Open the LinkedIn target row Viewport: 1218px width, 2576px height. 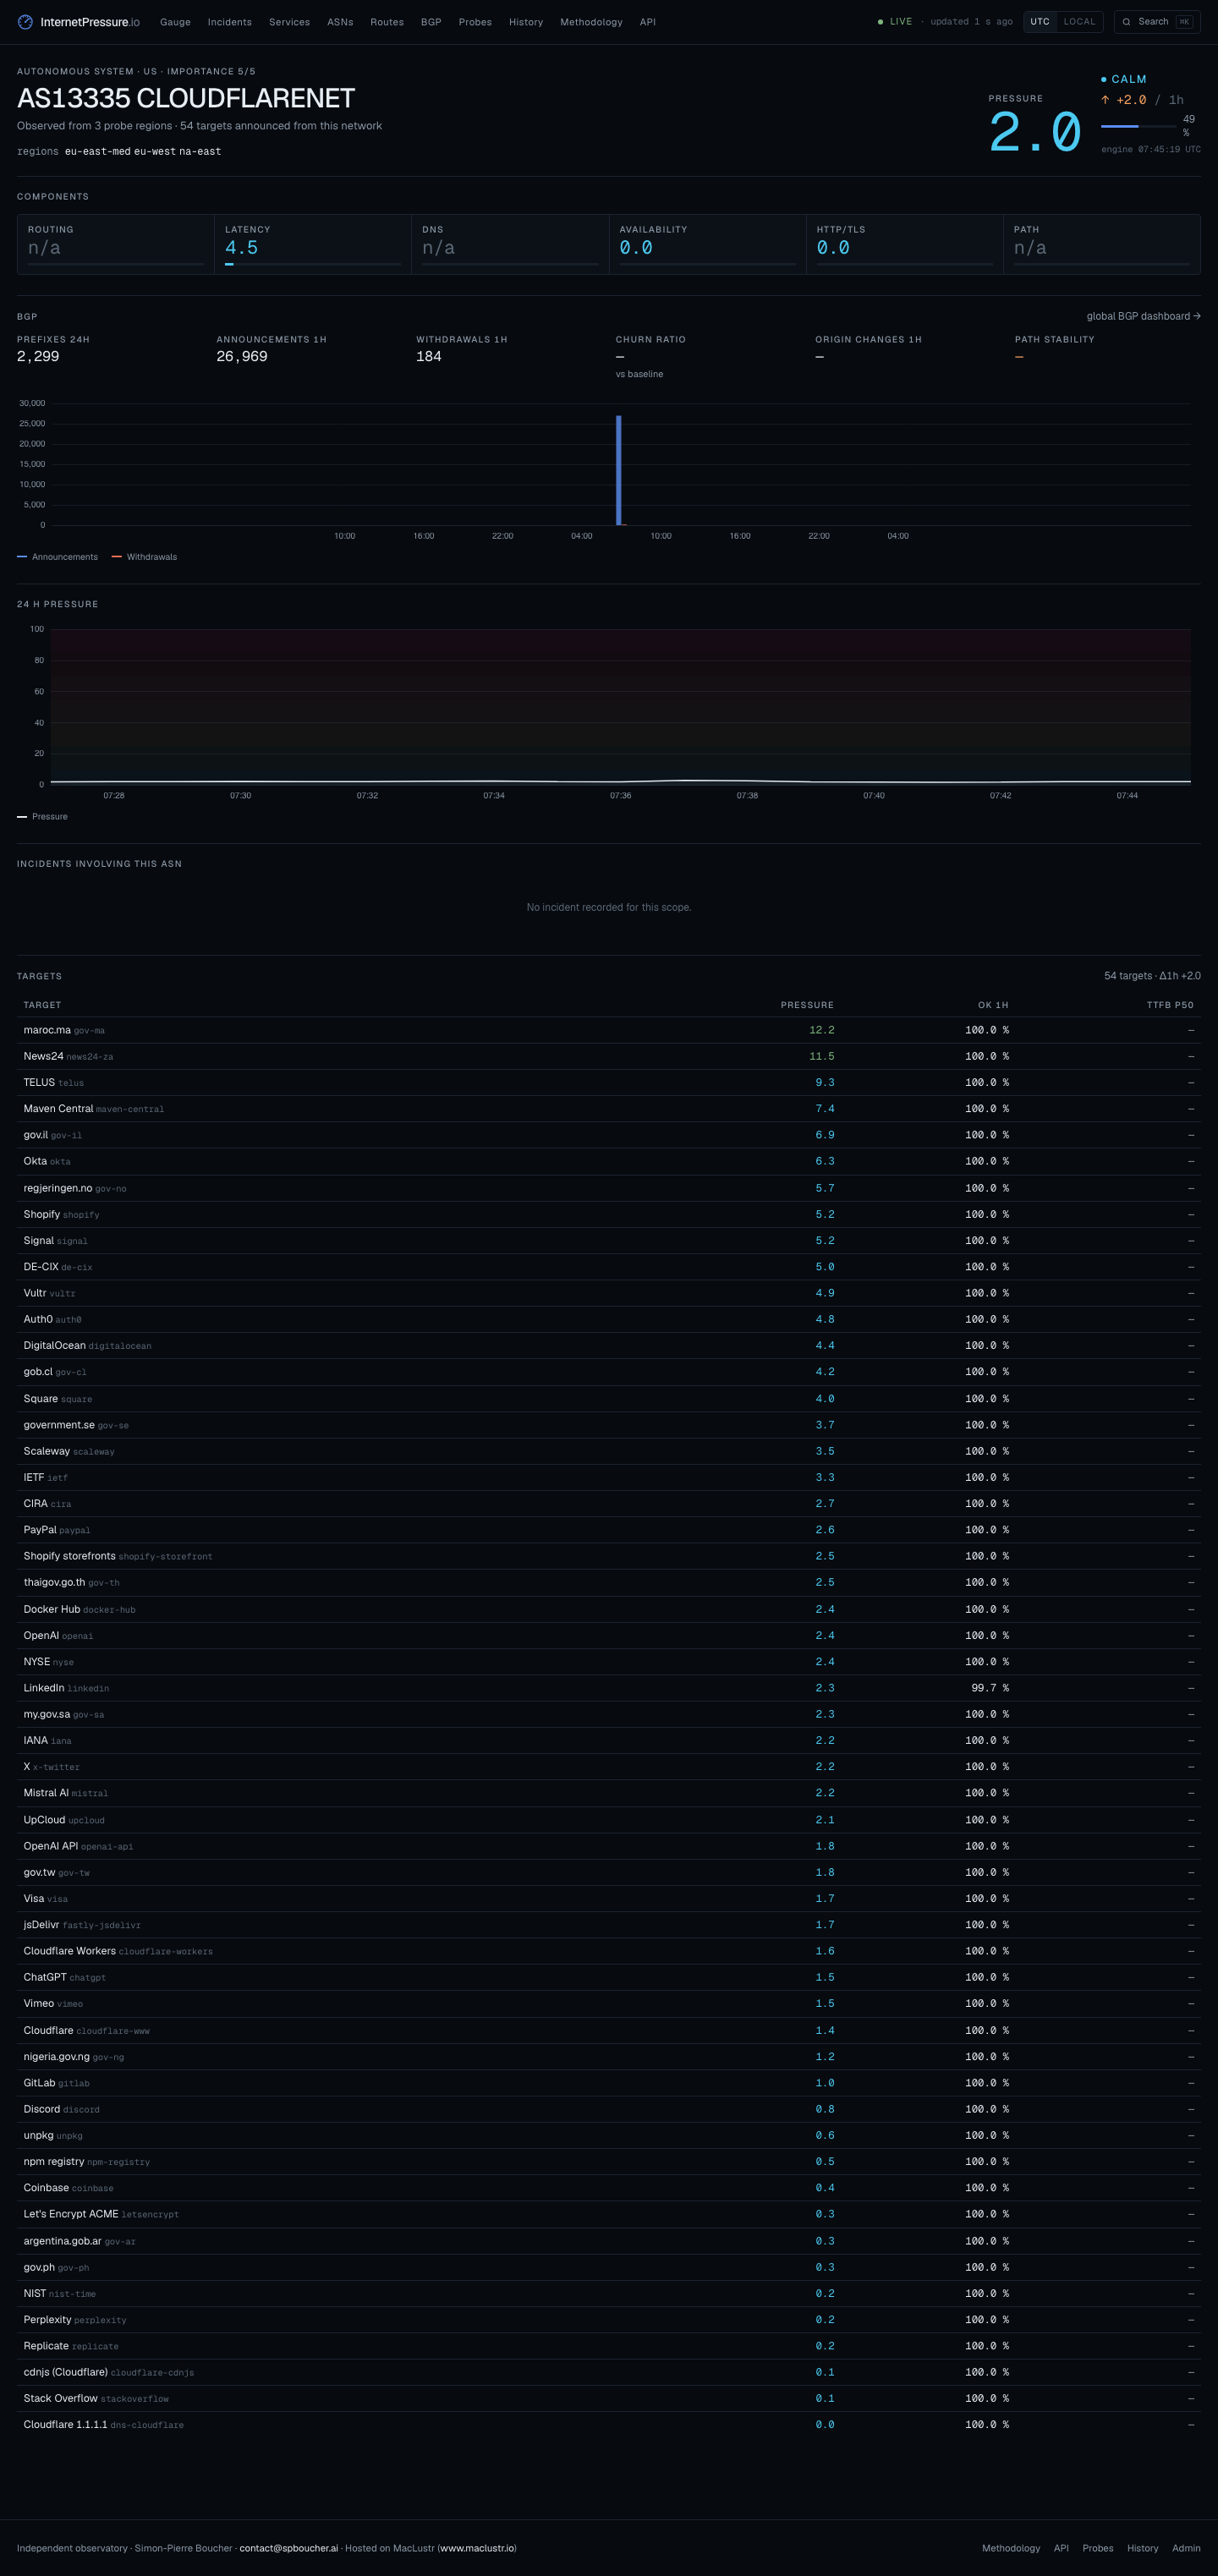point(608,1688)
